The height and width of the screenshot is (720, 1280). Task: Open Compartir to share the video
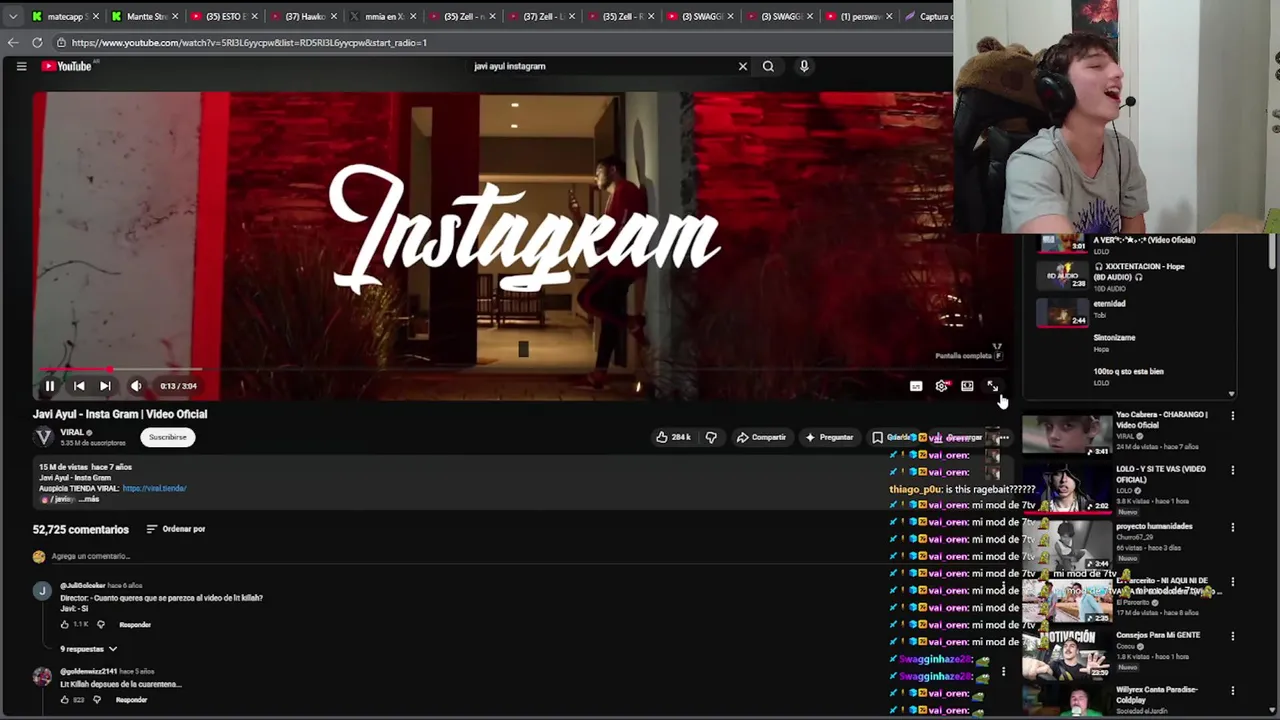(x=761, y=437)
